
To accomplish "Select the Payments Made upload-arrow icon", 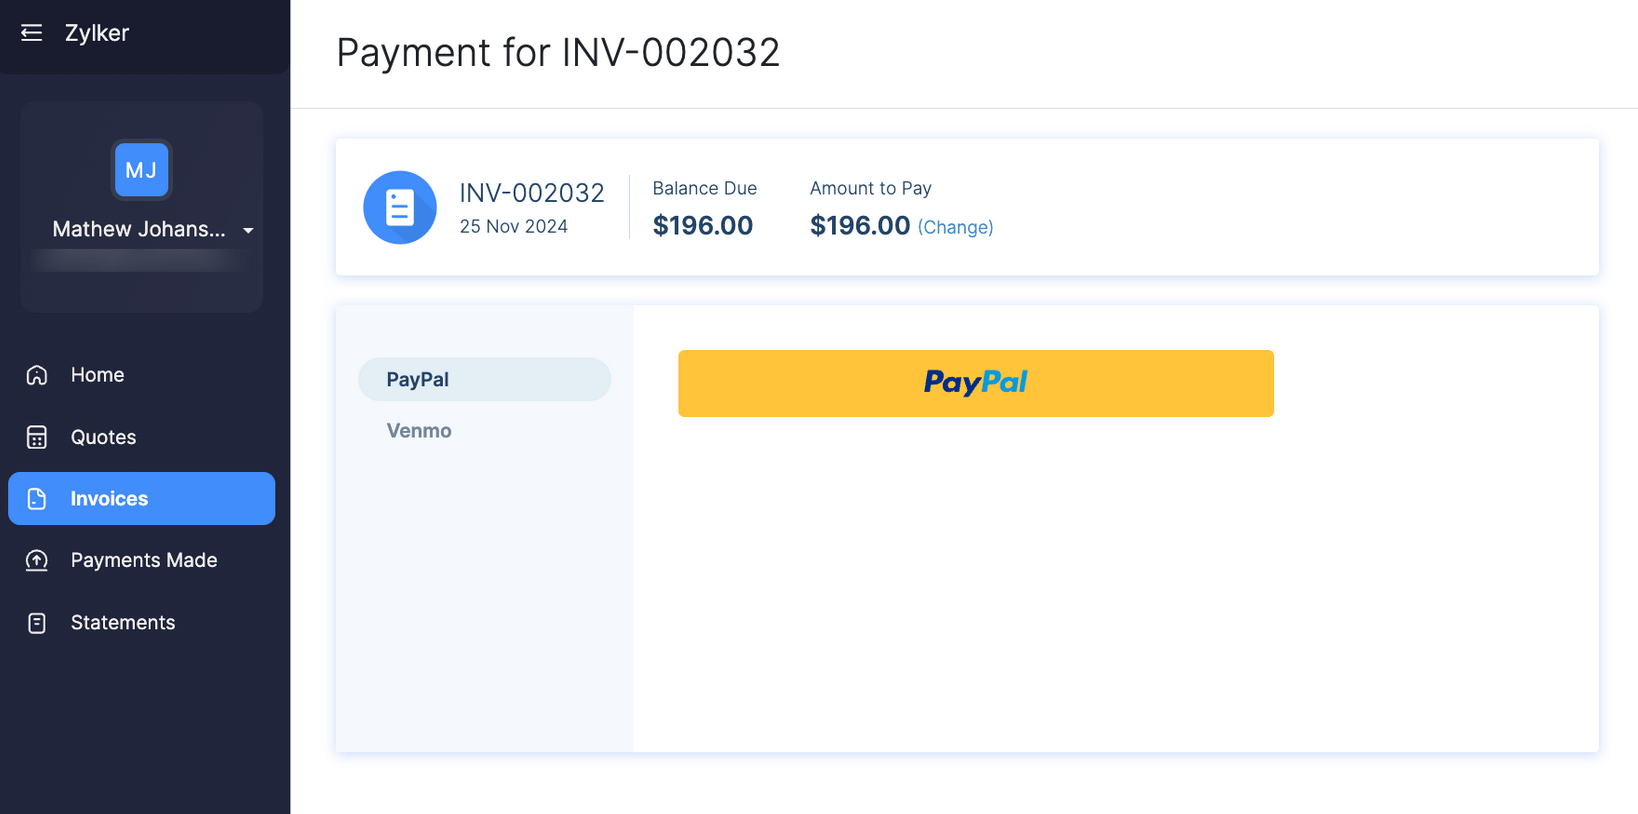I will tap(36, 560).
